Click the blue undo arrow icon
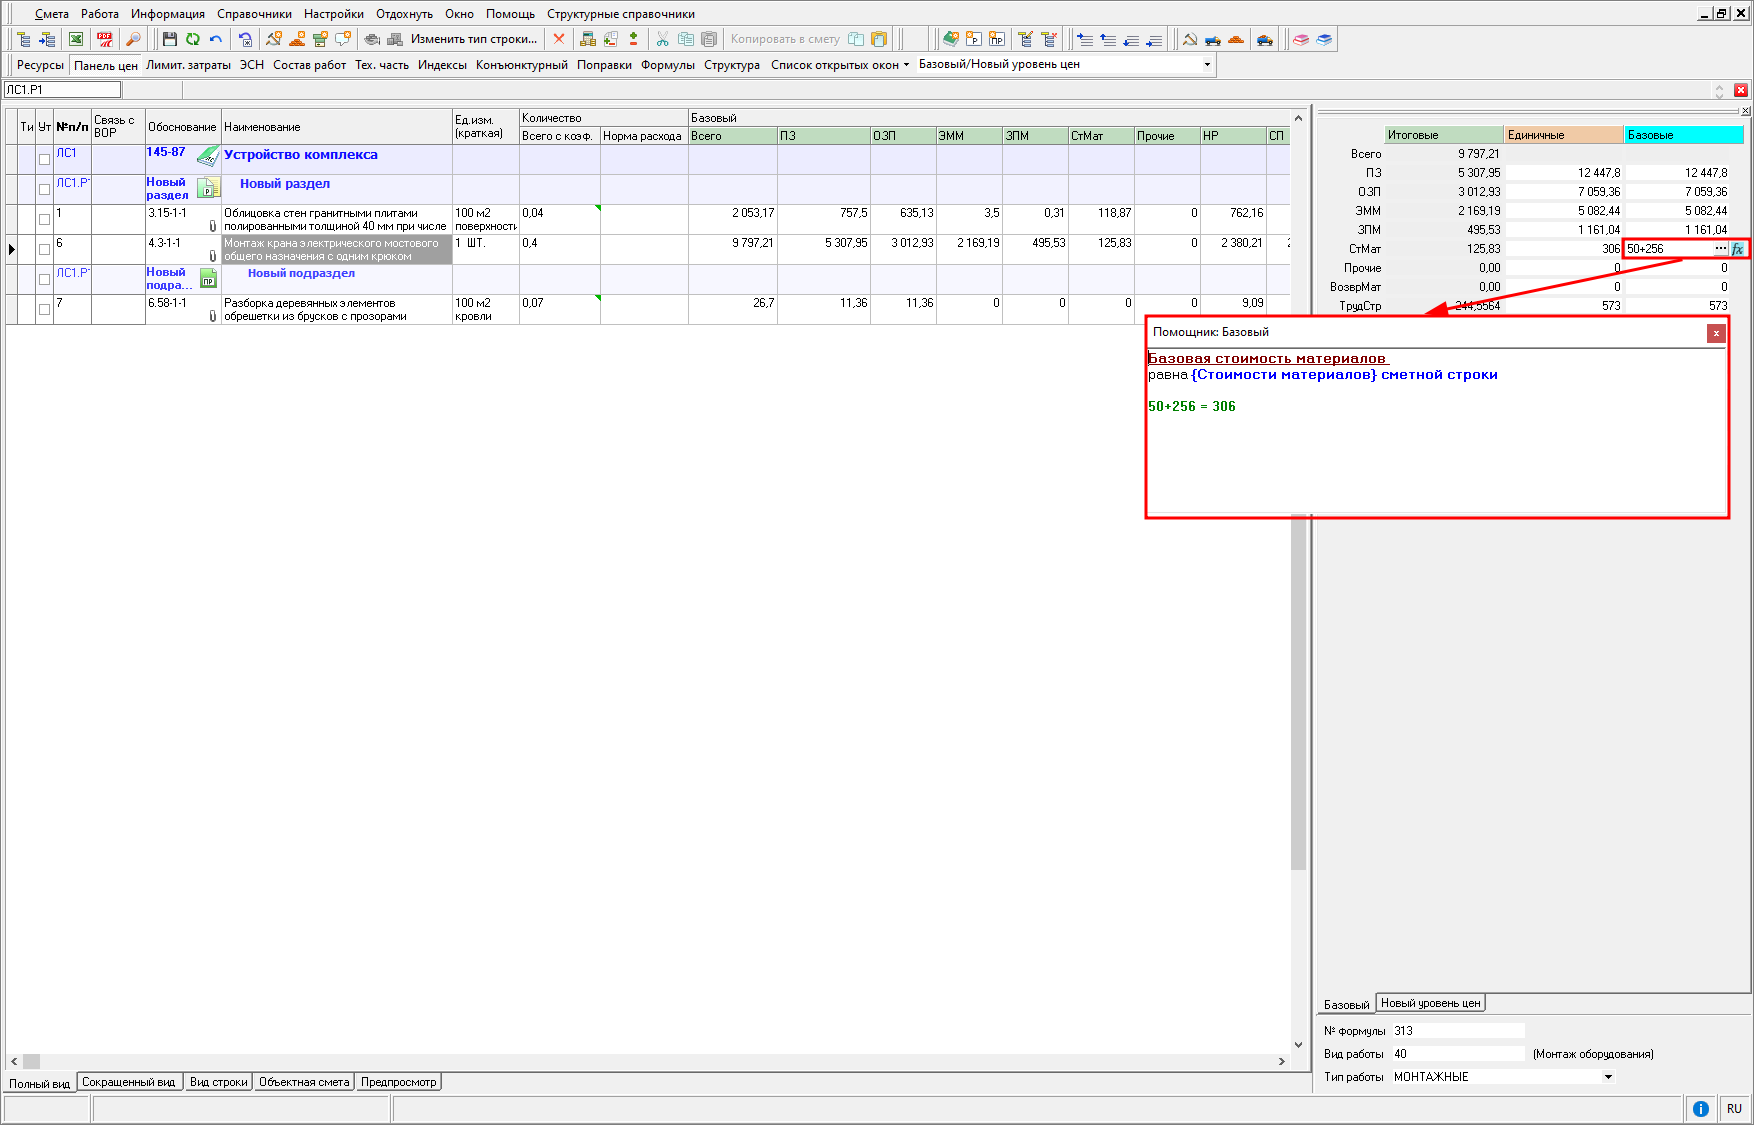1754x1125 pixels. coord(216,39)
